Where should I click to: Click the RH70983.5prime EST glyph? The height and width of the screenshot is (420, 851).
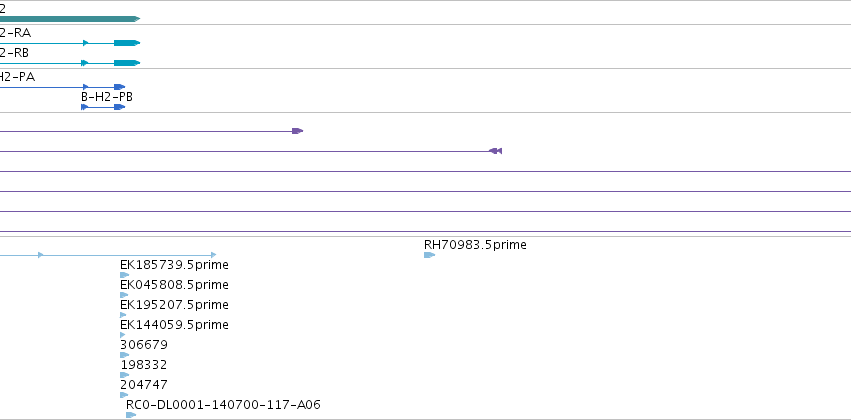[x=429, y=255]
